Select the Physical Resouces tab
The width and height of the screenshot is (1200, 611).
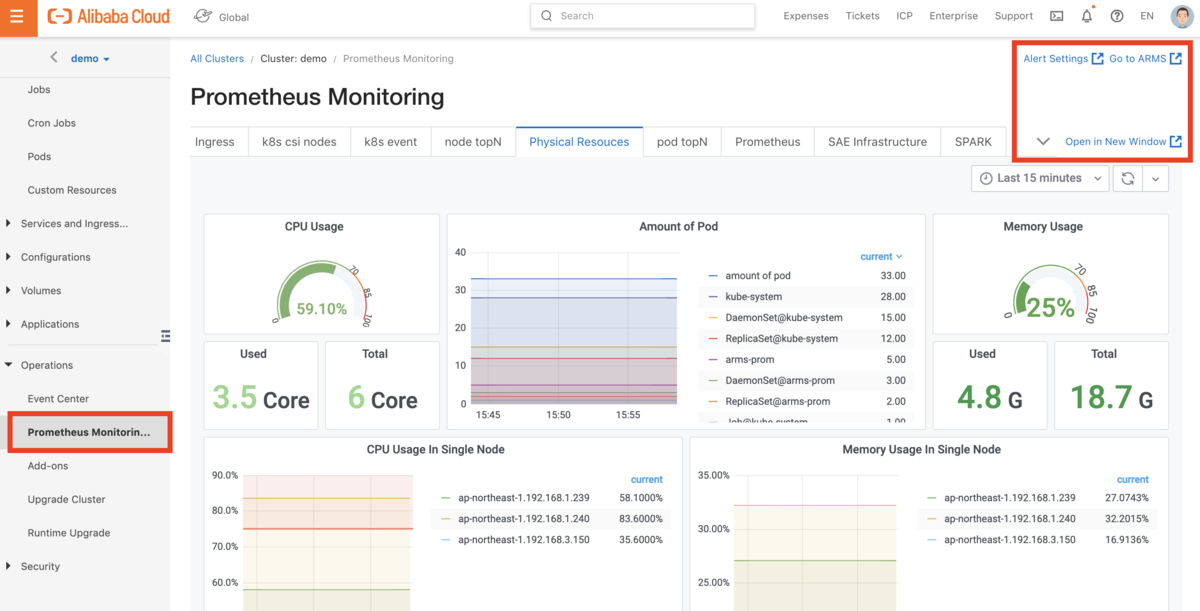(x=579, y=141)
